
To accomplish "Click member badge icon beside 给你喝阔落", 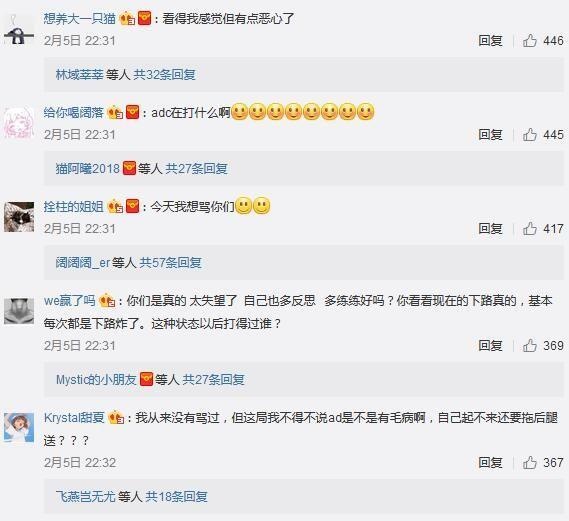I will pos(115,112).
